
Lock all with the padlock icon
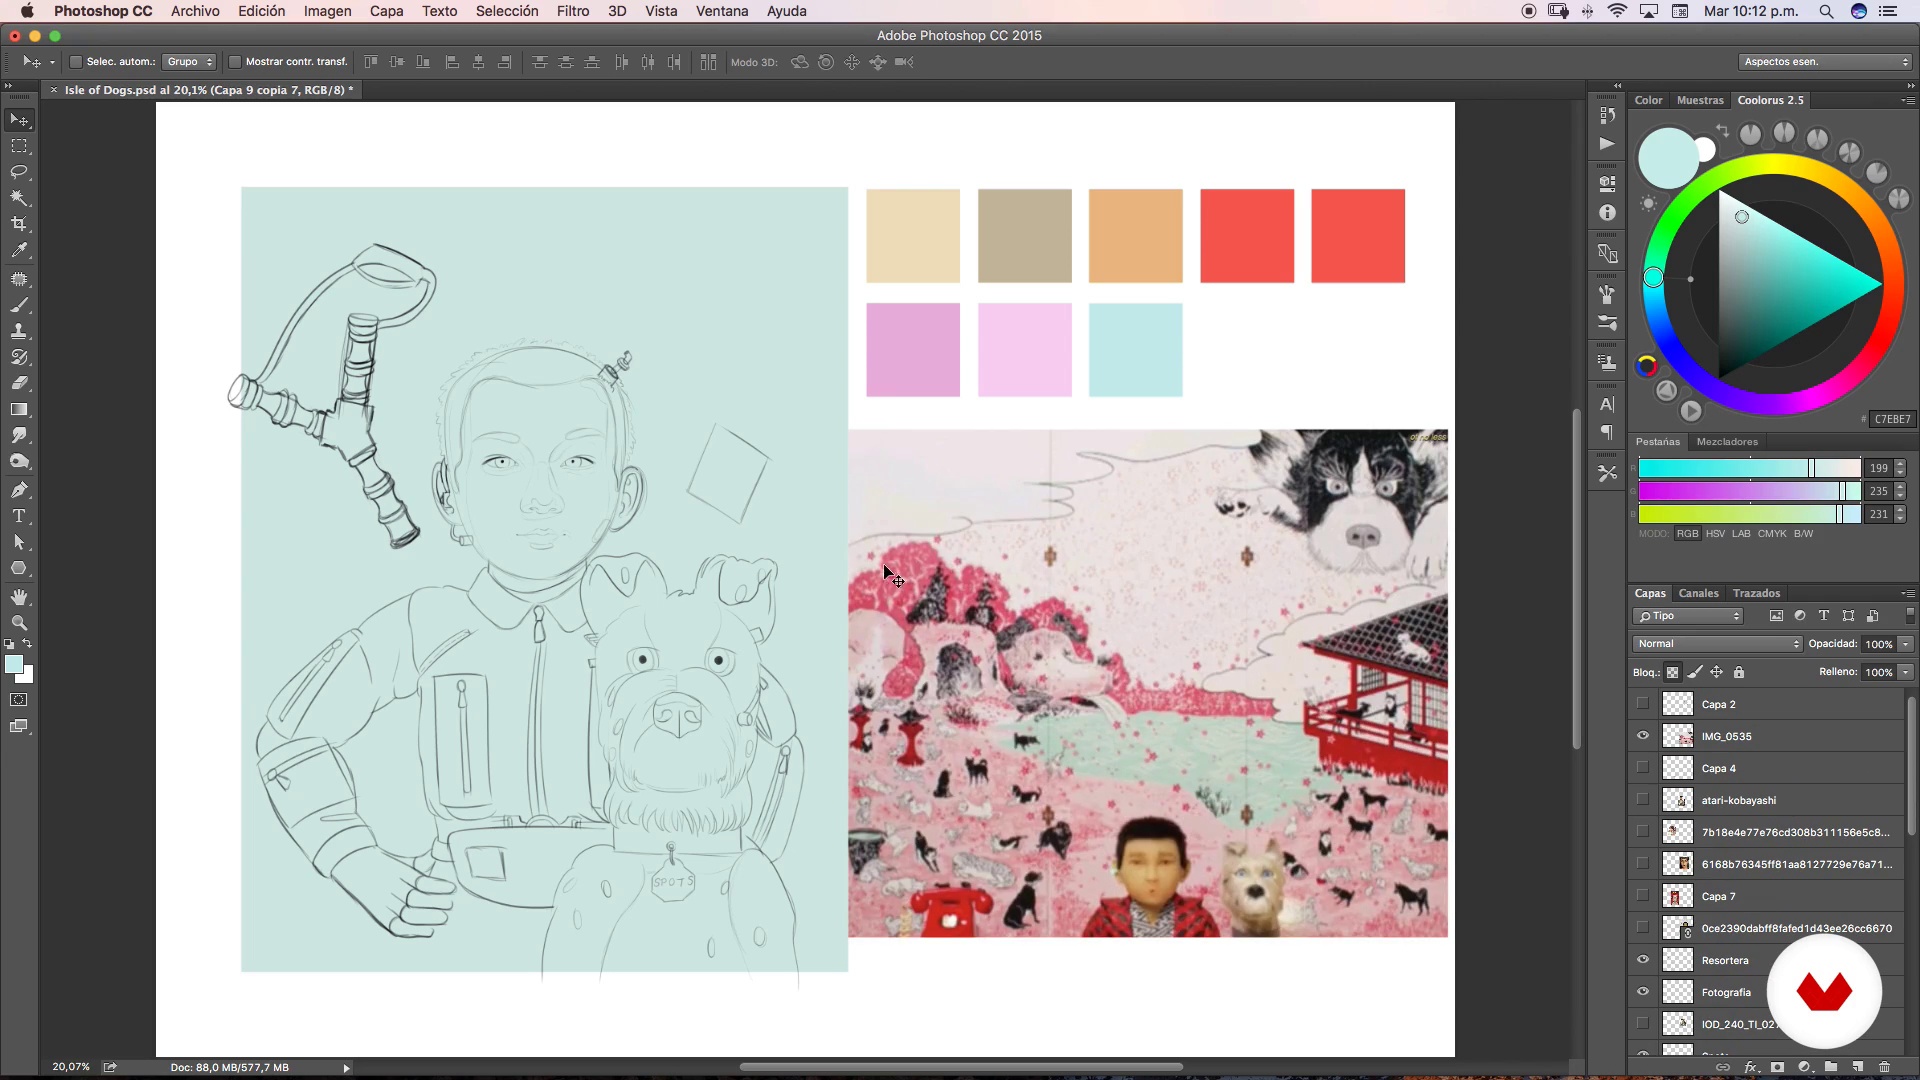[1739, 672]
